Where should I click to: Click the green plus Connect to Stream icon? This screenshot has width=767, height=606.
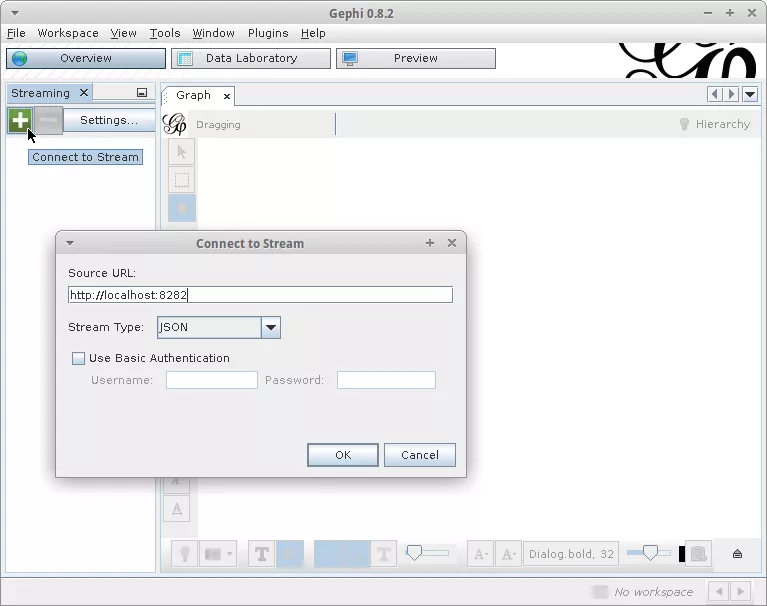pos(20,120)
